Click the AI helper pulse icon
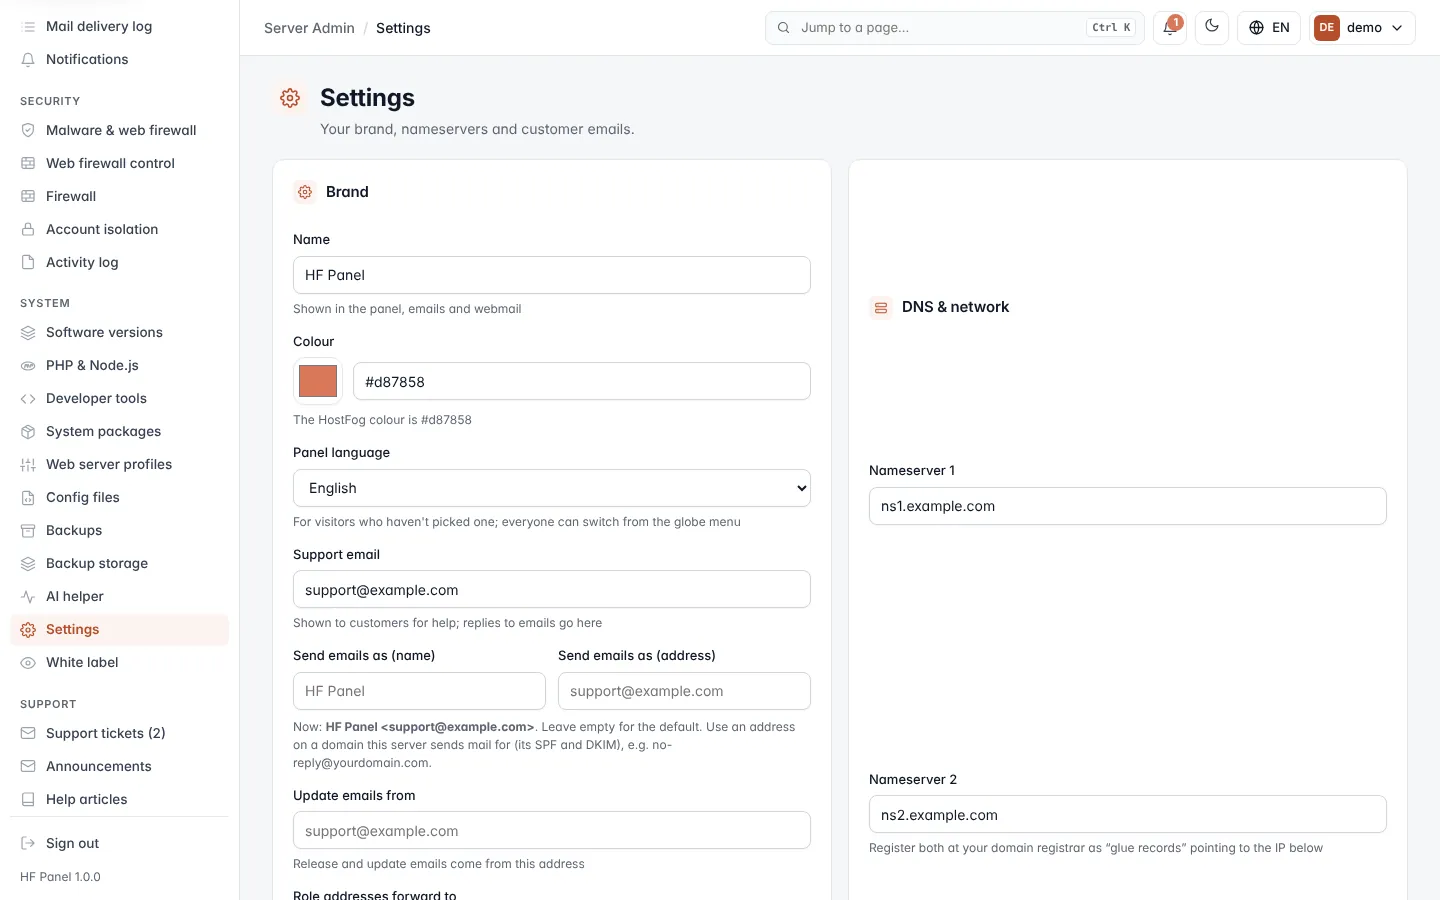The image size is (1440, 900). click(28, 596)
